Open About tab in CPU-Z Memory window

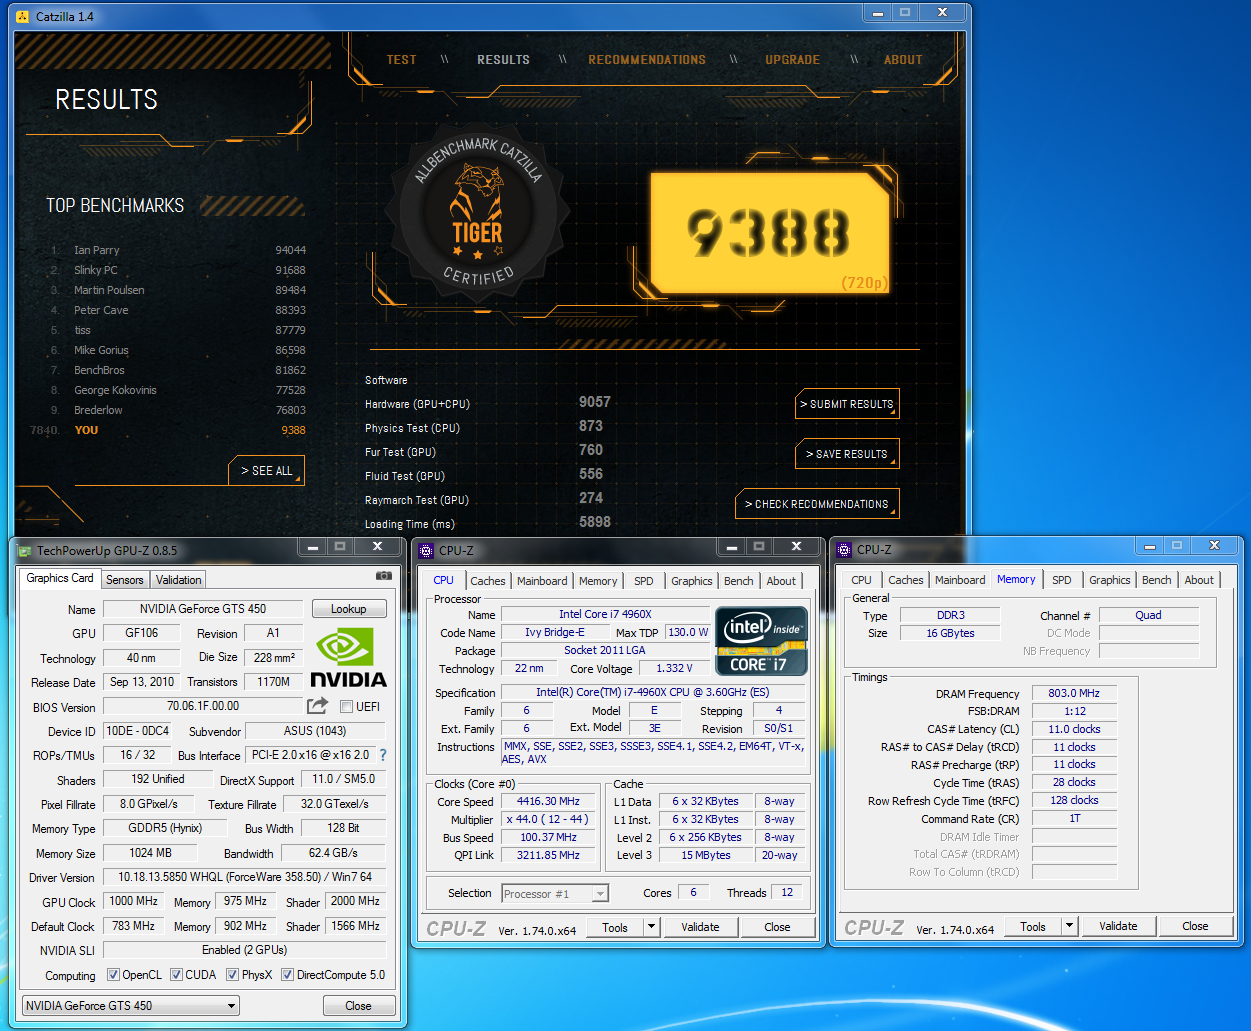point(1199,580)
